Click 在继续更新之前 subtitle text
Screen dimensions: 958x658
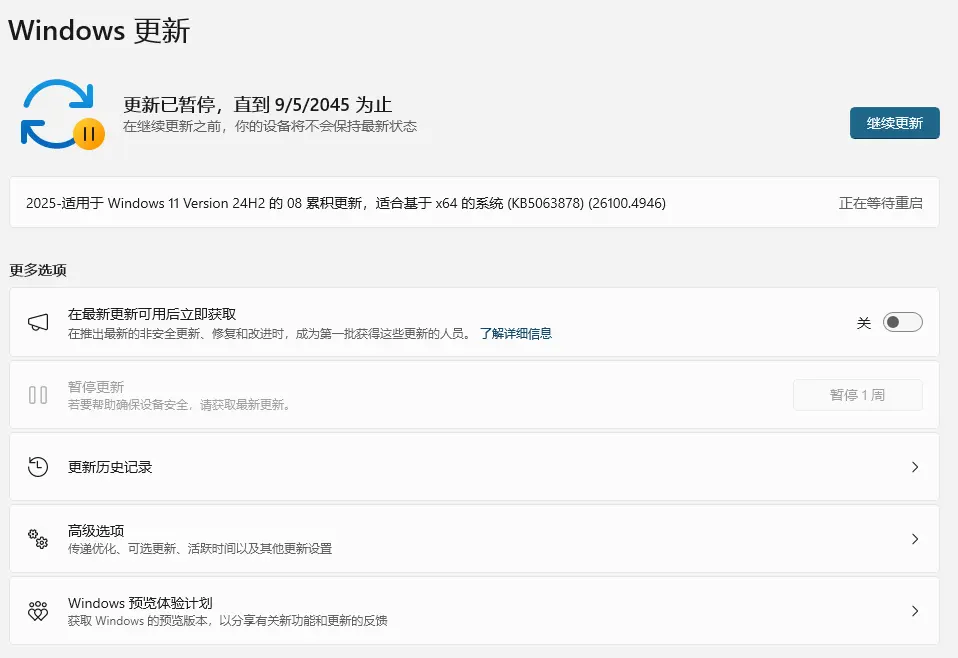click(x=270, y=126)
